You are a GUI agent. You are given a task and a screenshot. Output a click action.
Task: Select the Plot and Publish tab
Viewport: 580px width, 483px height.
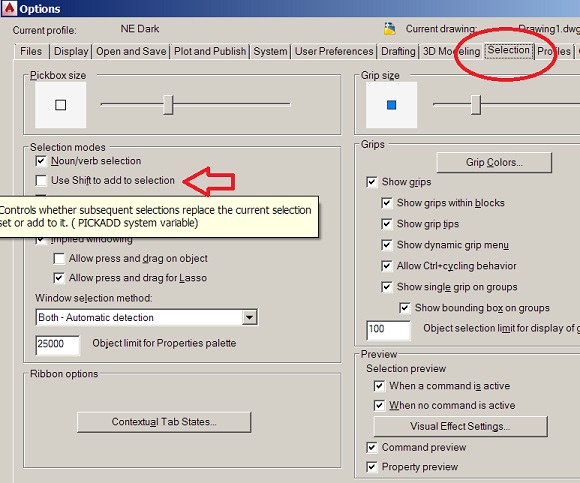coord(210,51)
